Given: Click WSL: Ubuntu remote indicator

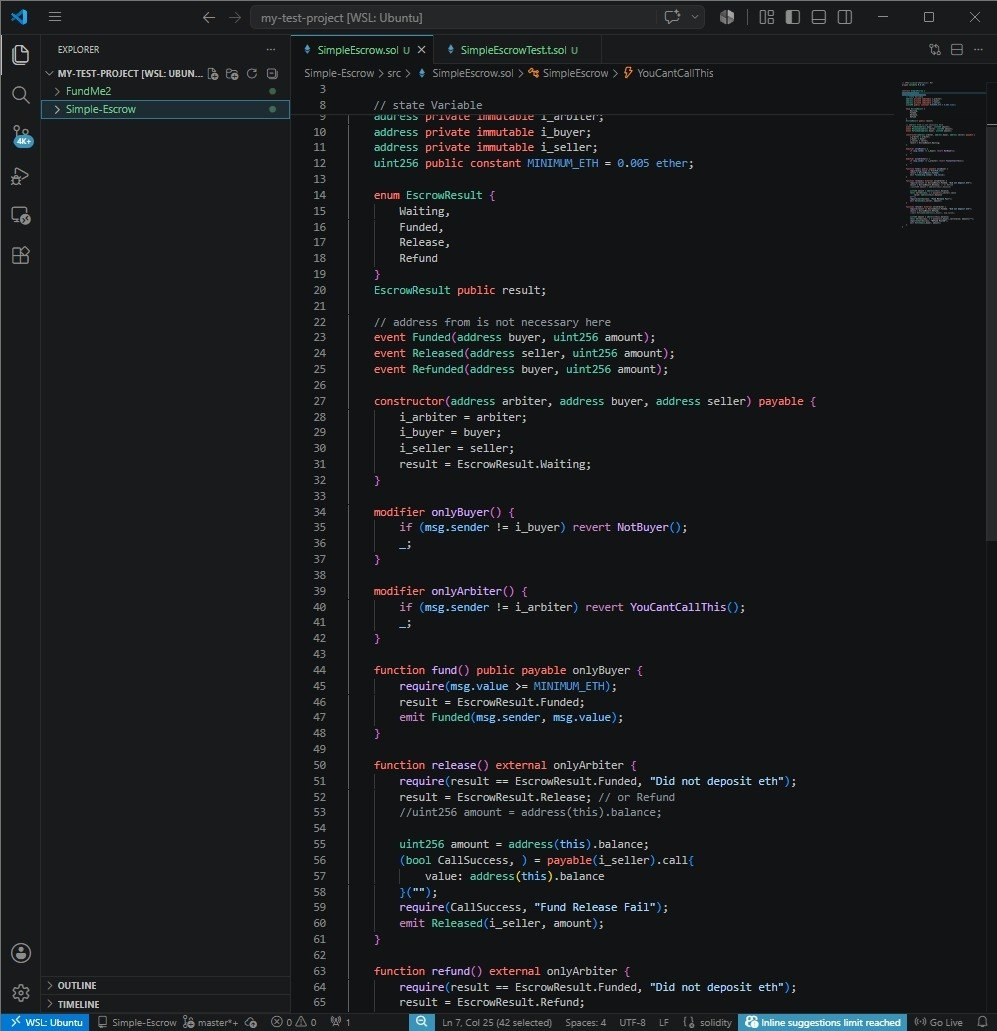Looking at the screenshot, I should point(45,1022).
